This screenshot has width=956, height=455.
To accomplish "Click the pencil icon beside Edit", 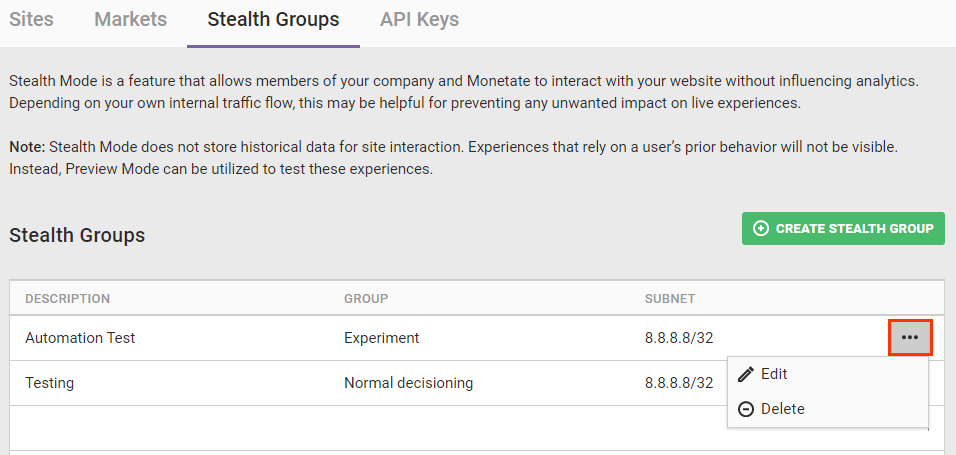I will (745, 374).
